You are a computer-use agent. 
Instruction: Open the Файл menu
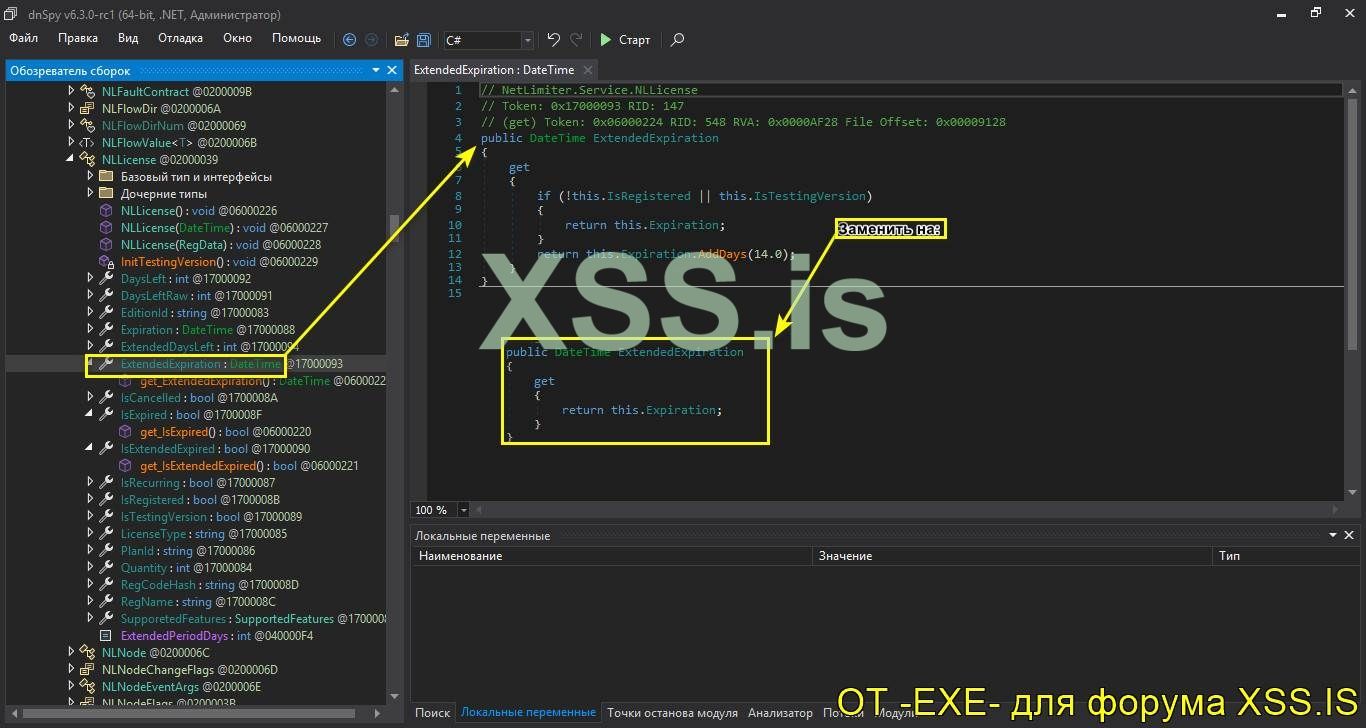coord(23,38)
